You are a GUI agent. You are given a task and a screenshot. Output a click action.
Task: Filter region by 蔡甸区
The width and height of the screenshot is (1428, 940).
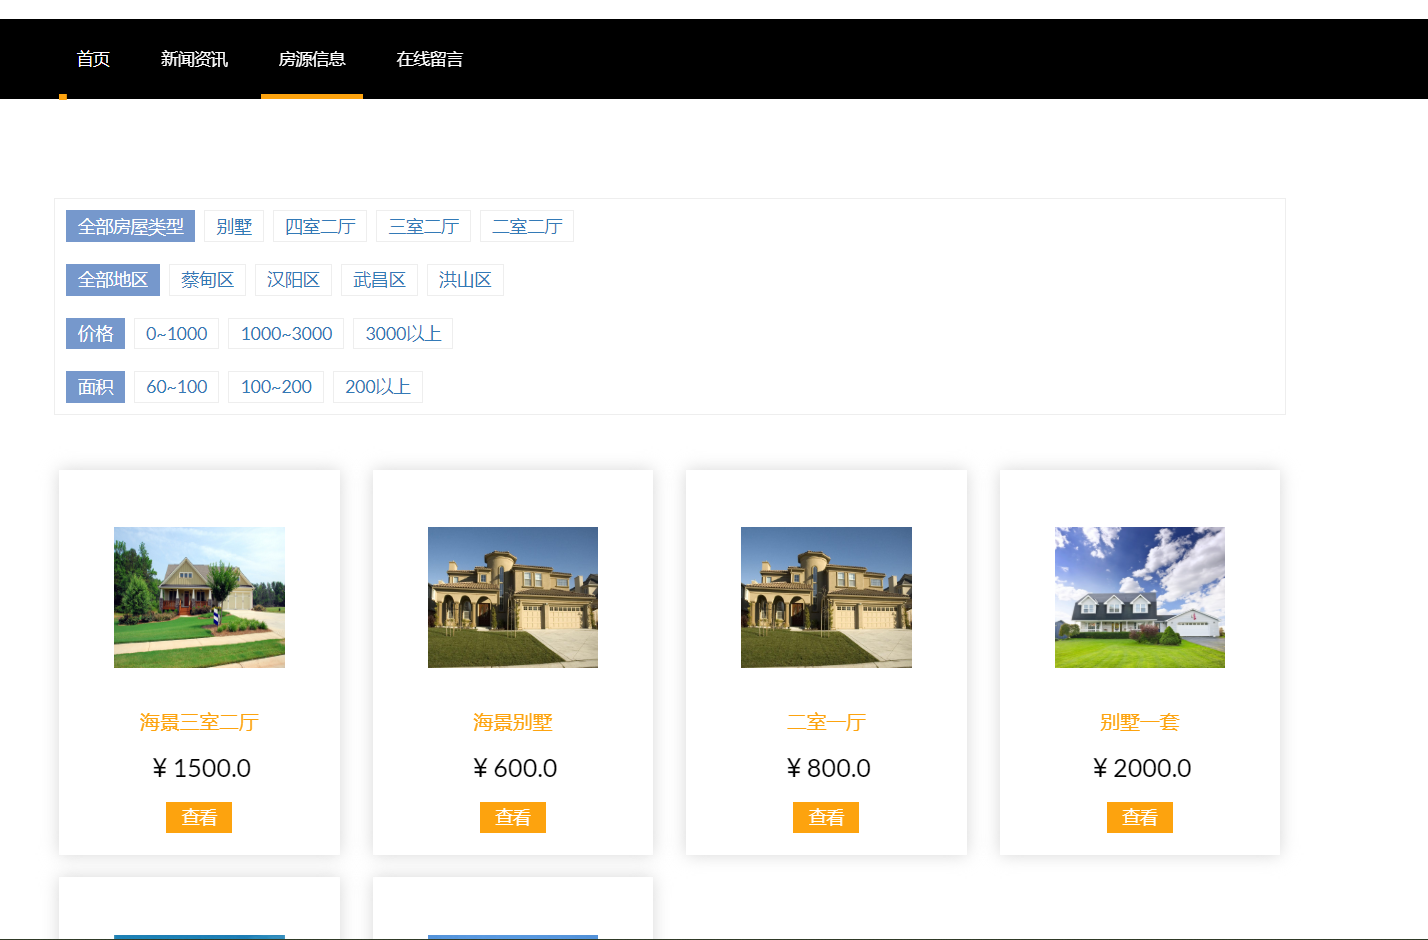coord(207,280)
